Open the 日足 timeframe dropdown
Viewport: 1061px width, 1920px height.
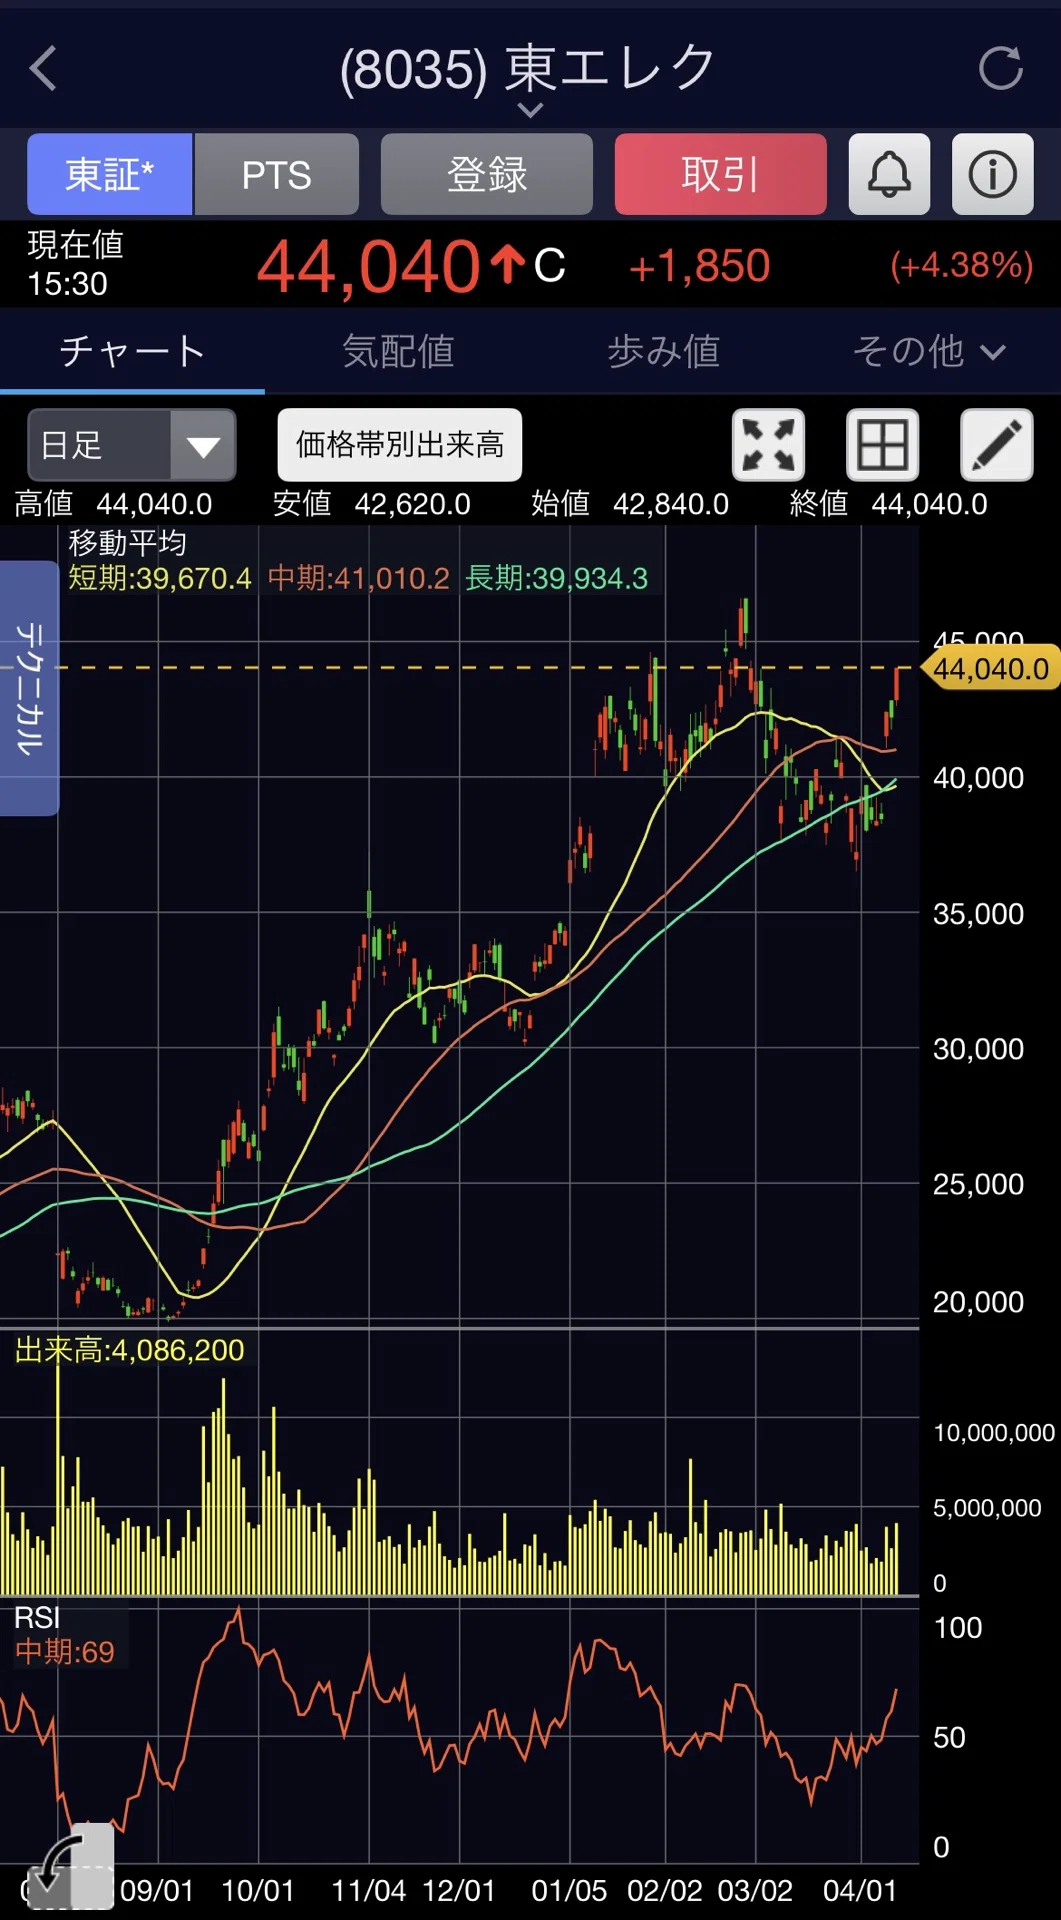(132, 445)
